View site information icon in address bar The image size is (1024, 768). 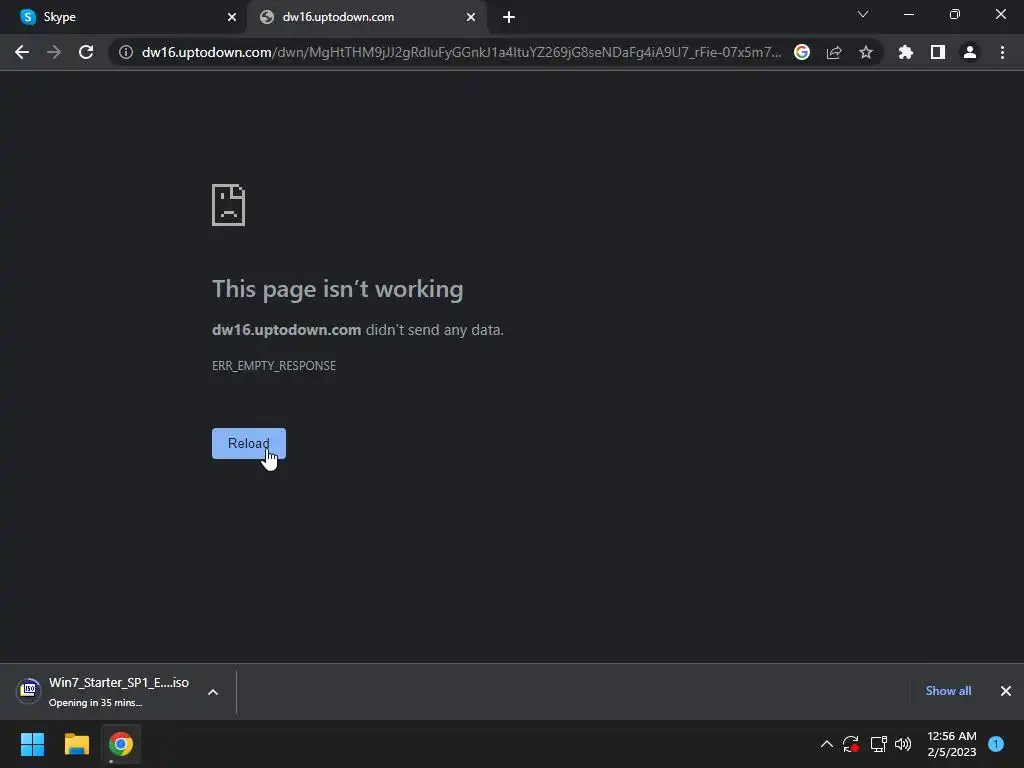click(x=125, y=52)
